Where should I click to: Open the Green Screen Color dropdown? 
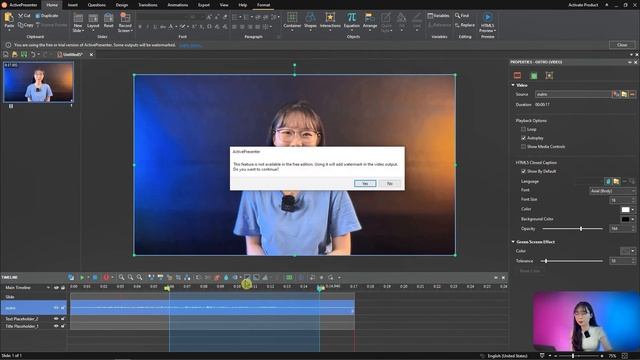coord(633,251)
